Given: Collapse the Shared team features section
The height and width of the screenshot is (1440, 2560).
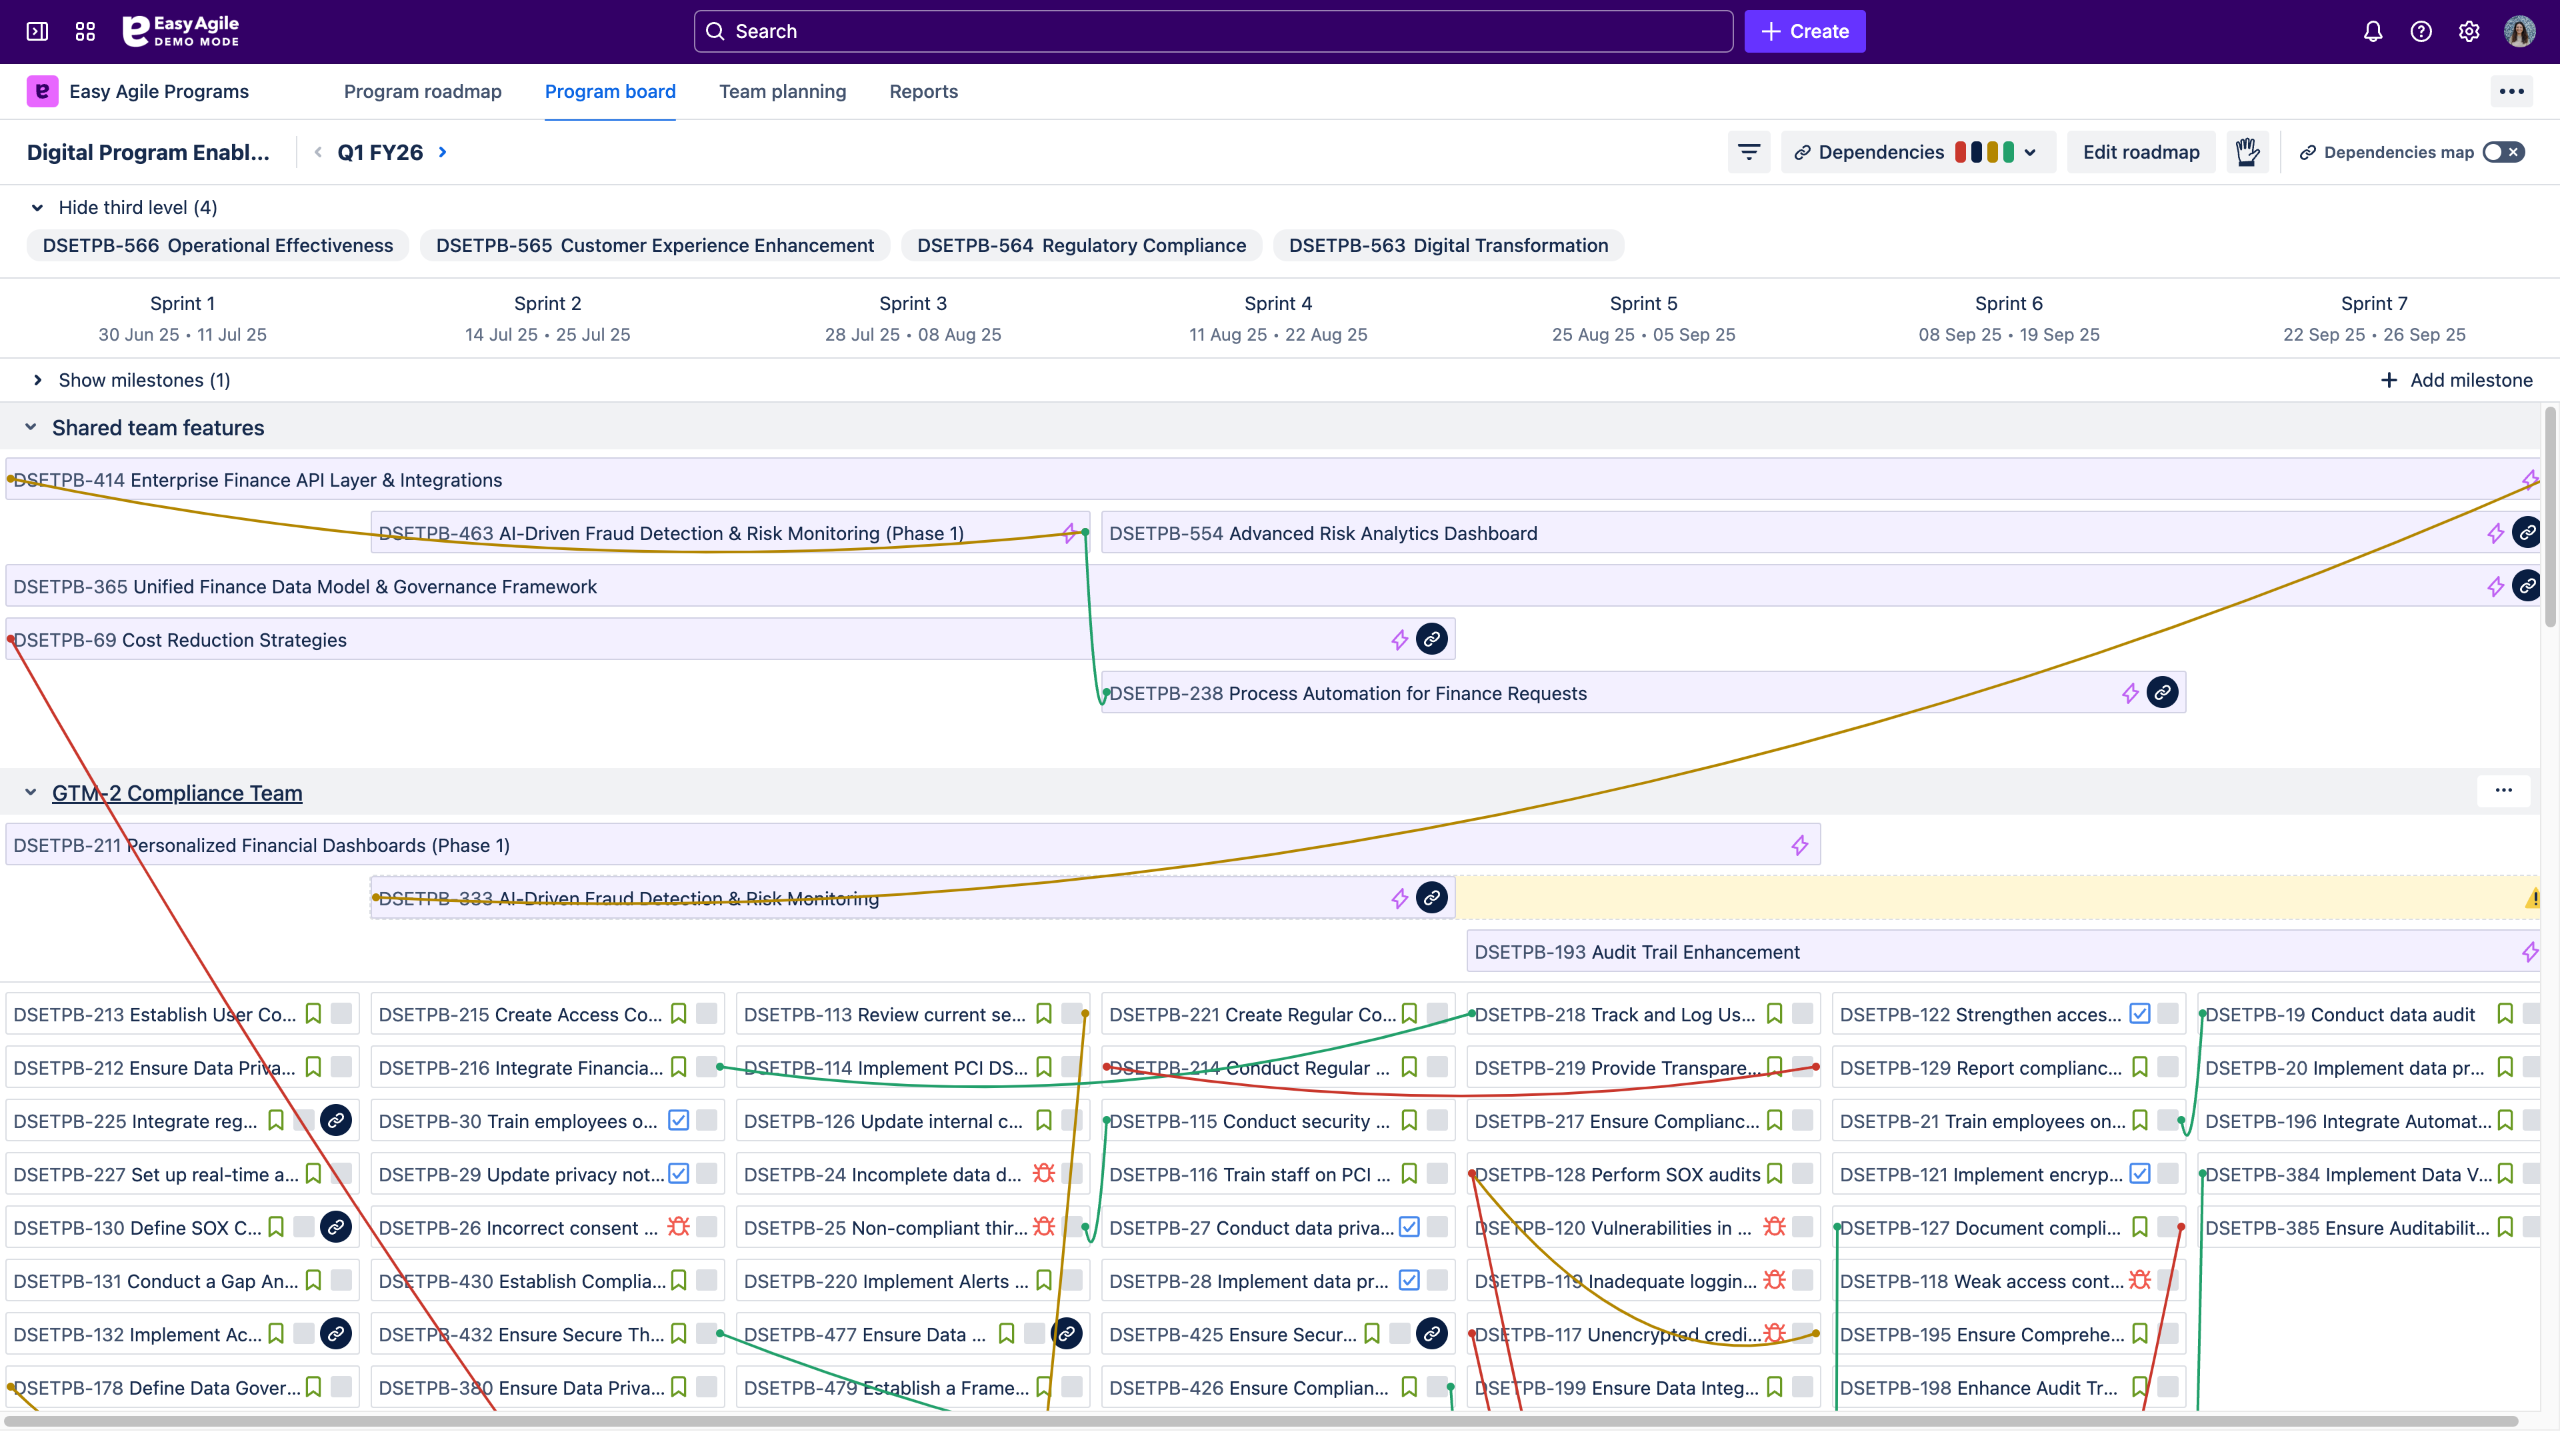Looking at the screenshot, I should pyautogui.click(x=31, y=428).
